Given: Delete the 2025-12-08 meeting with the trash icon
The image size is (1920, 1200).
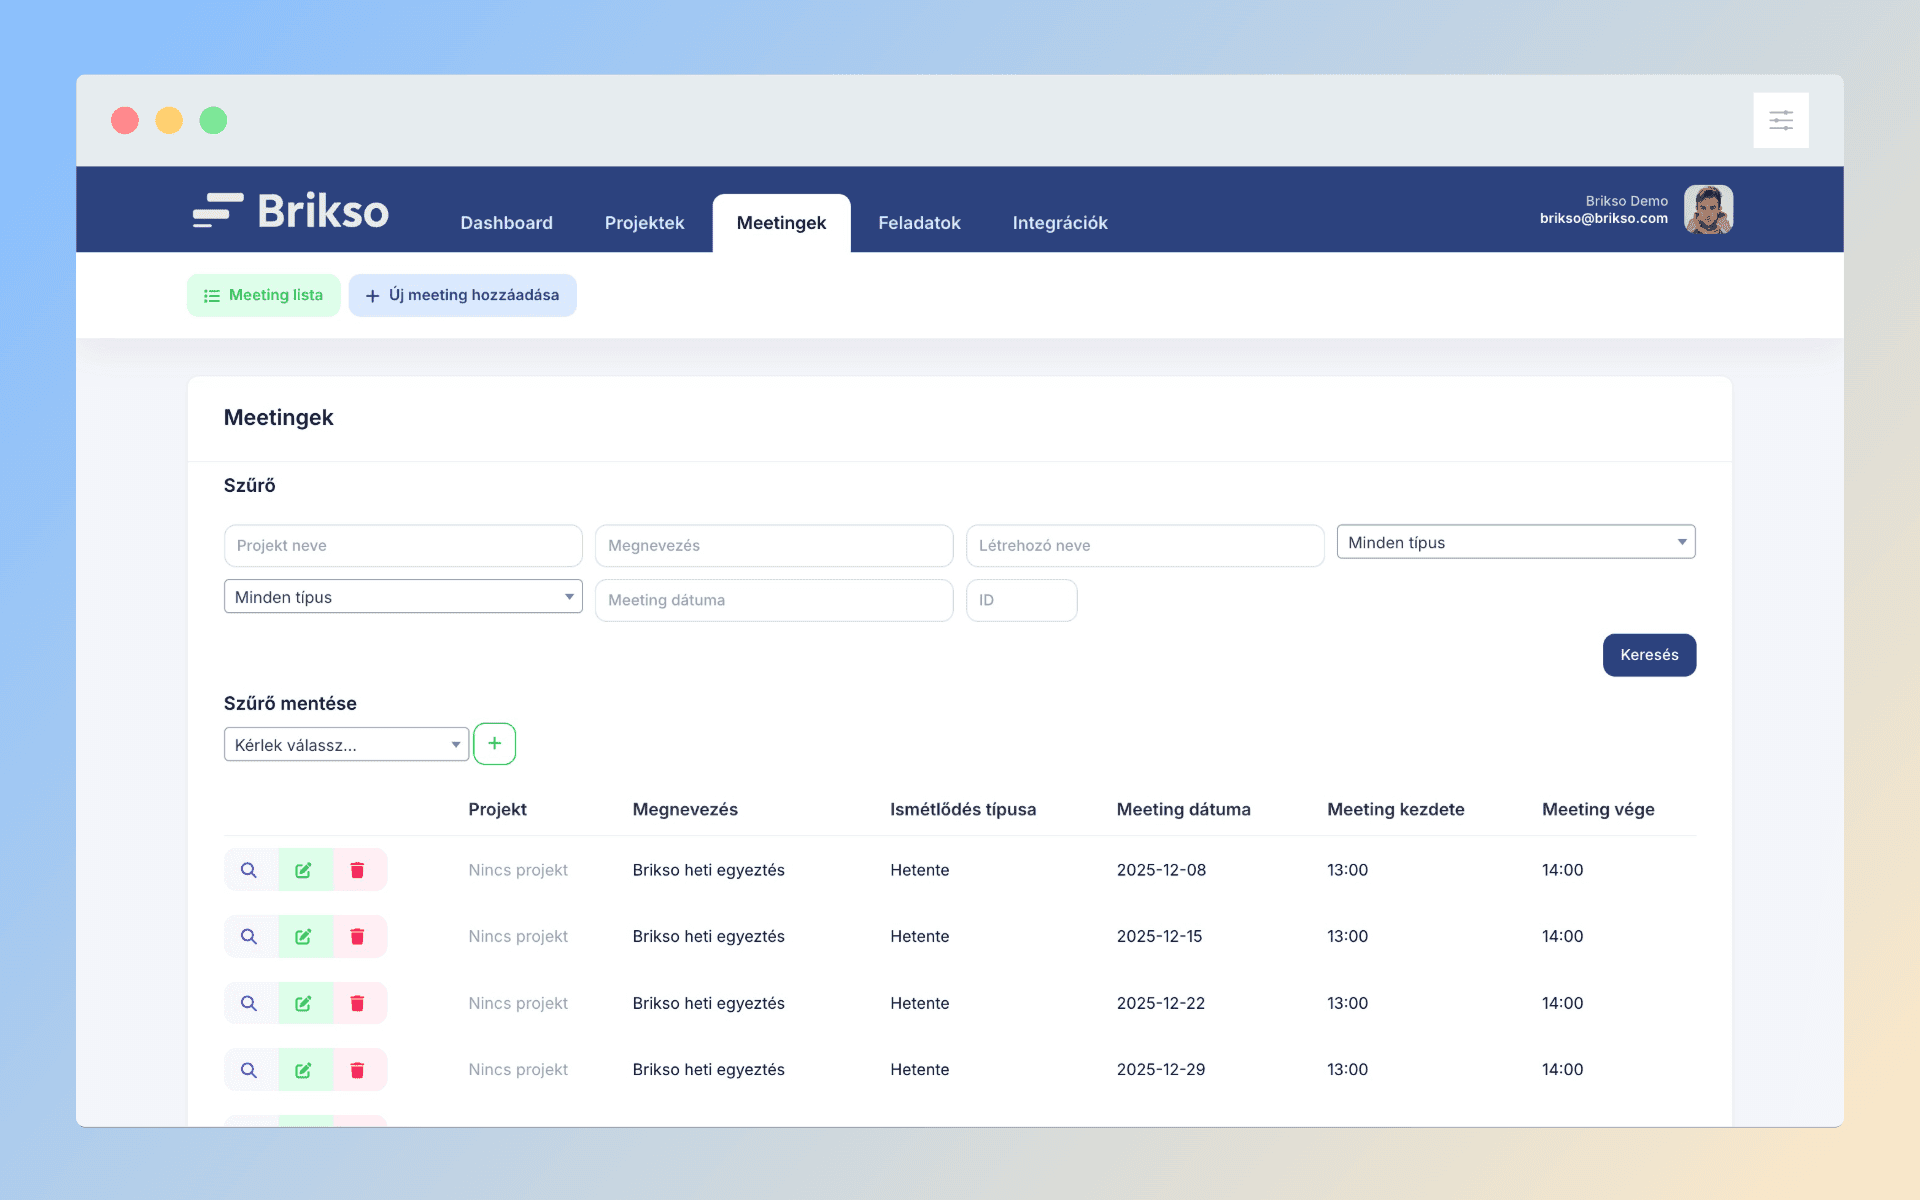Looking at the screenshot, I should point(357,870).
